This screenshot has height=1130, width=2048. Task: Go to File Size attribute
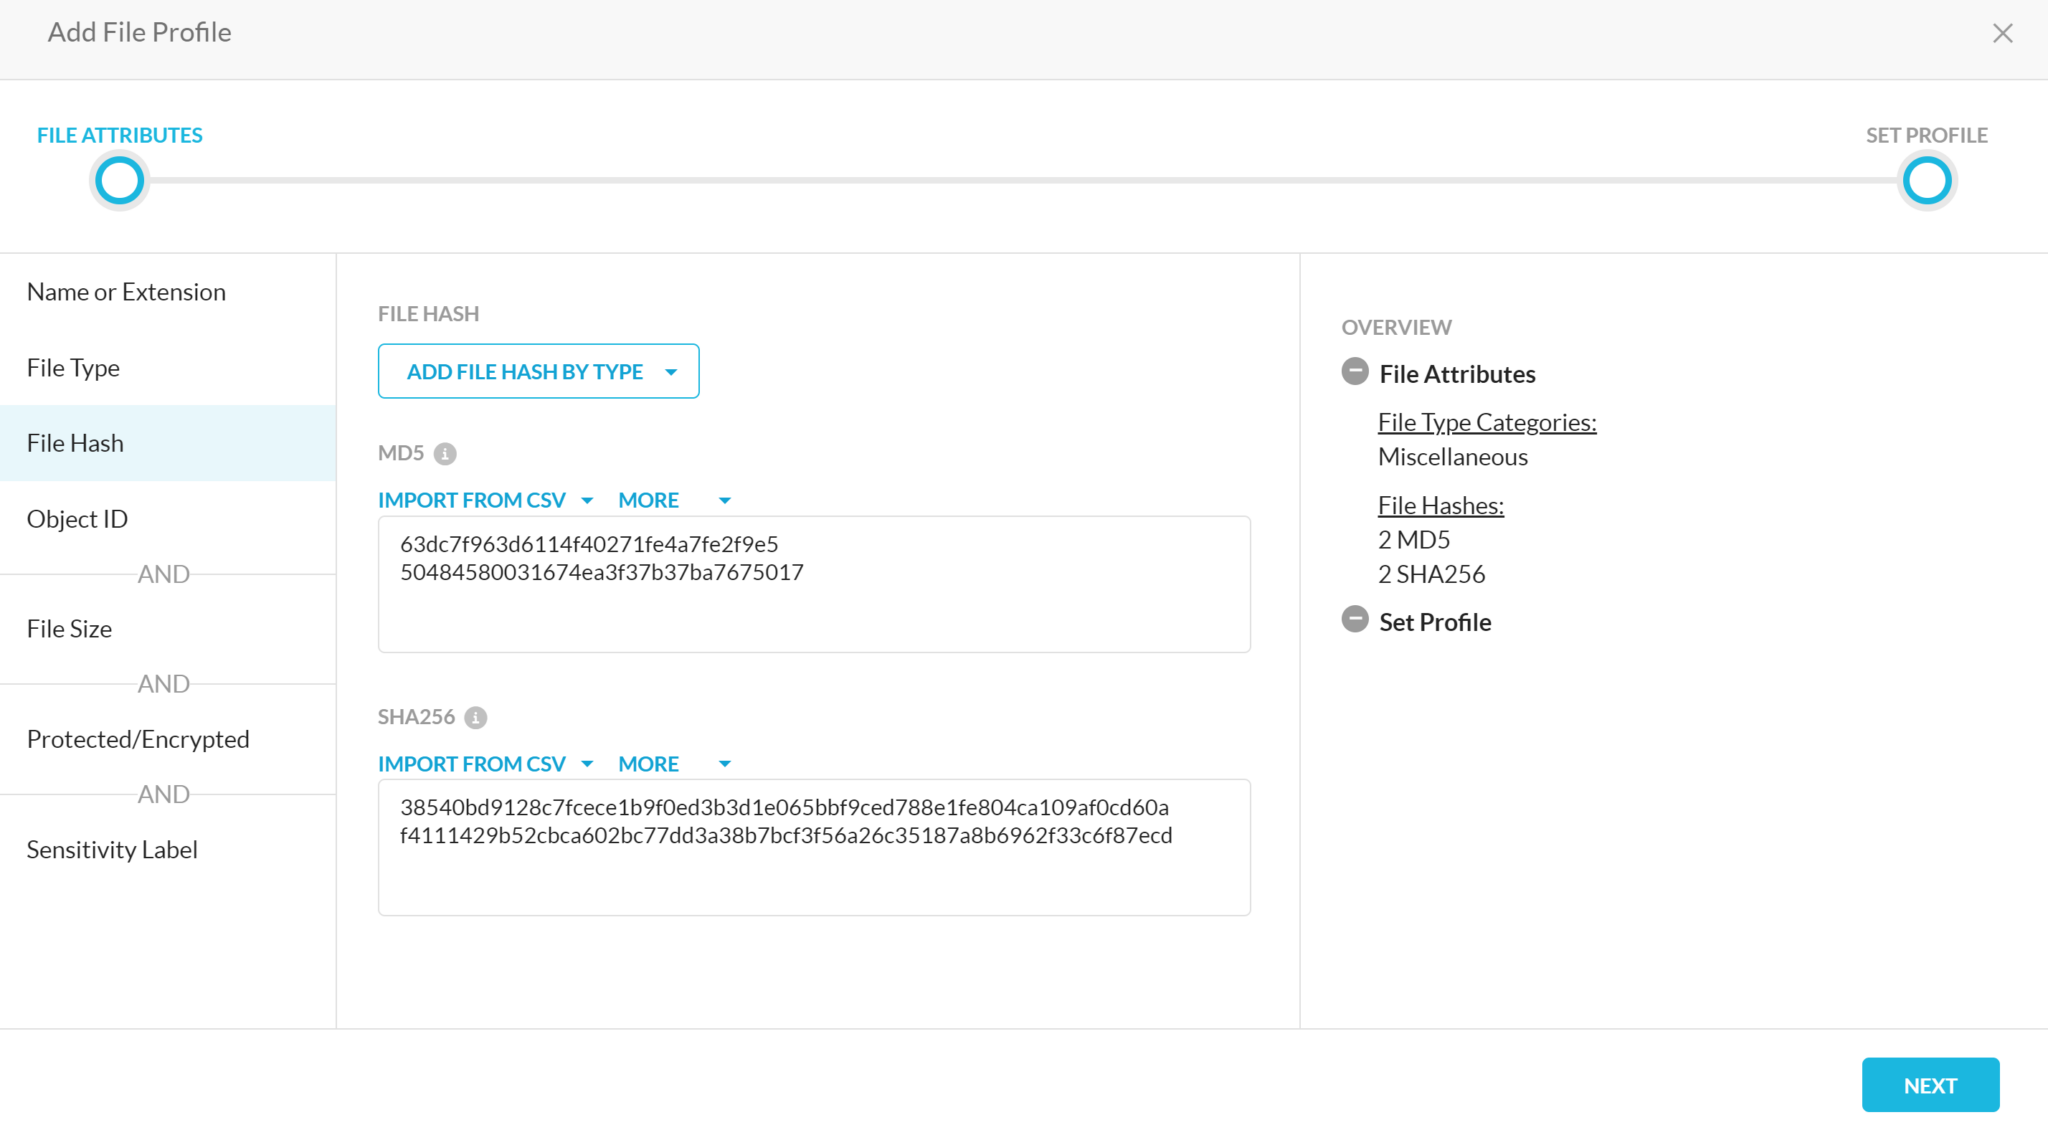(x=69, y=629)
